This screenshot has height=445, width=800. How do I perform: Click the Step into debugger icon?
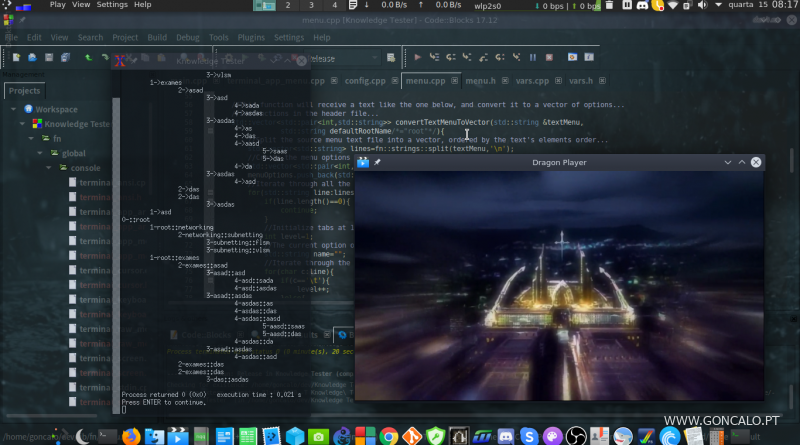[x=467, y=57]
